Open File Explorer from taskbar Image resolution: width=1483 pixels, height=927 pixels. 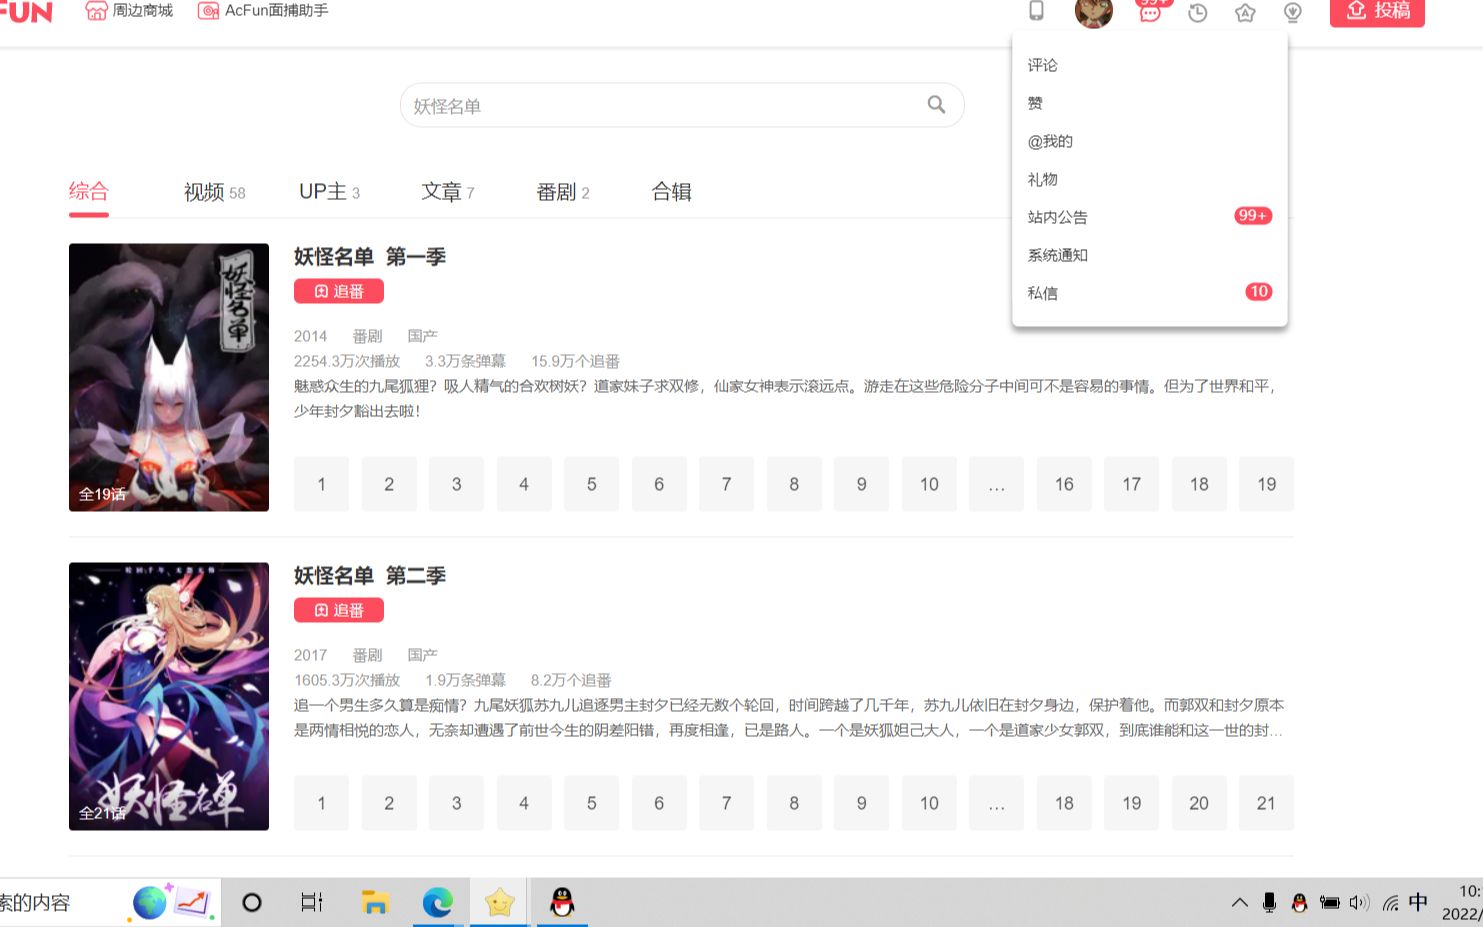click(375, 903)
